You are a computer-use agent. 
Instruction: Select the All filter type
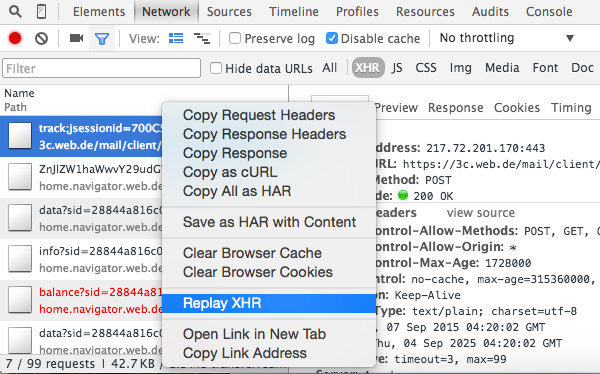[x=329, y=68]
